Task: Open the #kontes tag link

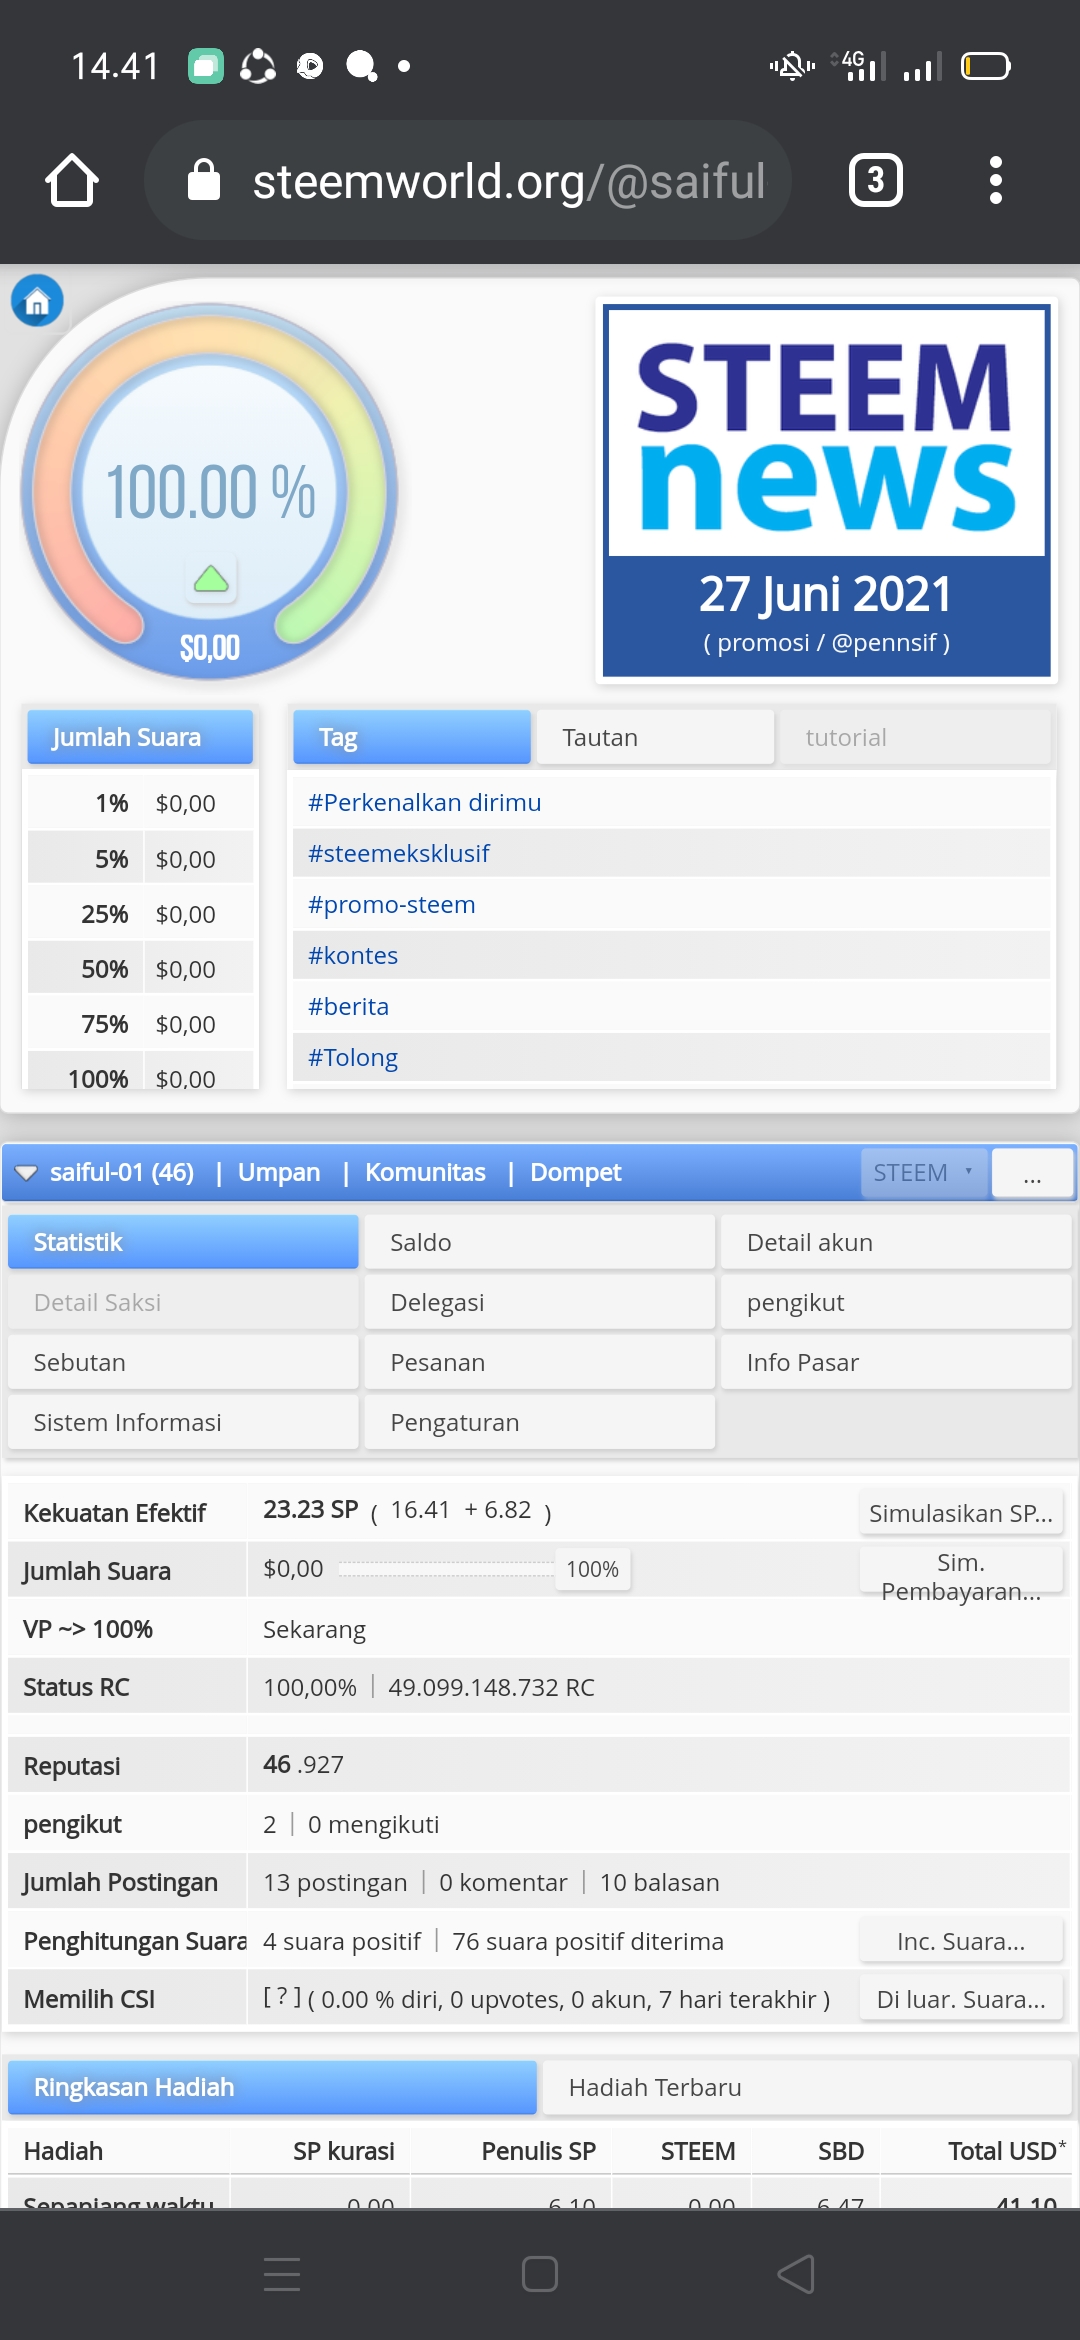Action: [352, 955]
